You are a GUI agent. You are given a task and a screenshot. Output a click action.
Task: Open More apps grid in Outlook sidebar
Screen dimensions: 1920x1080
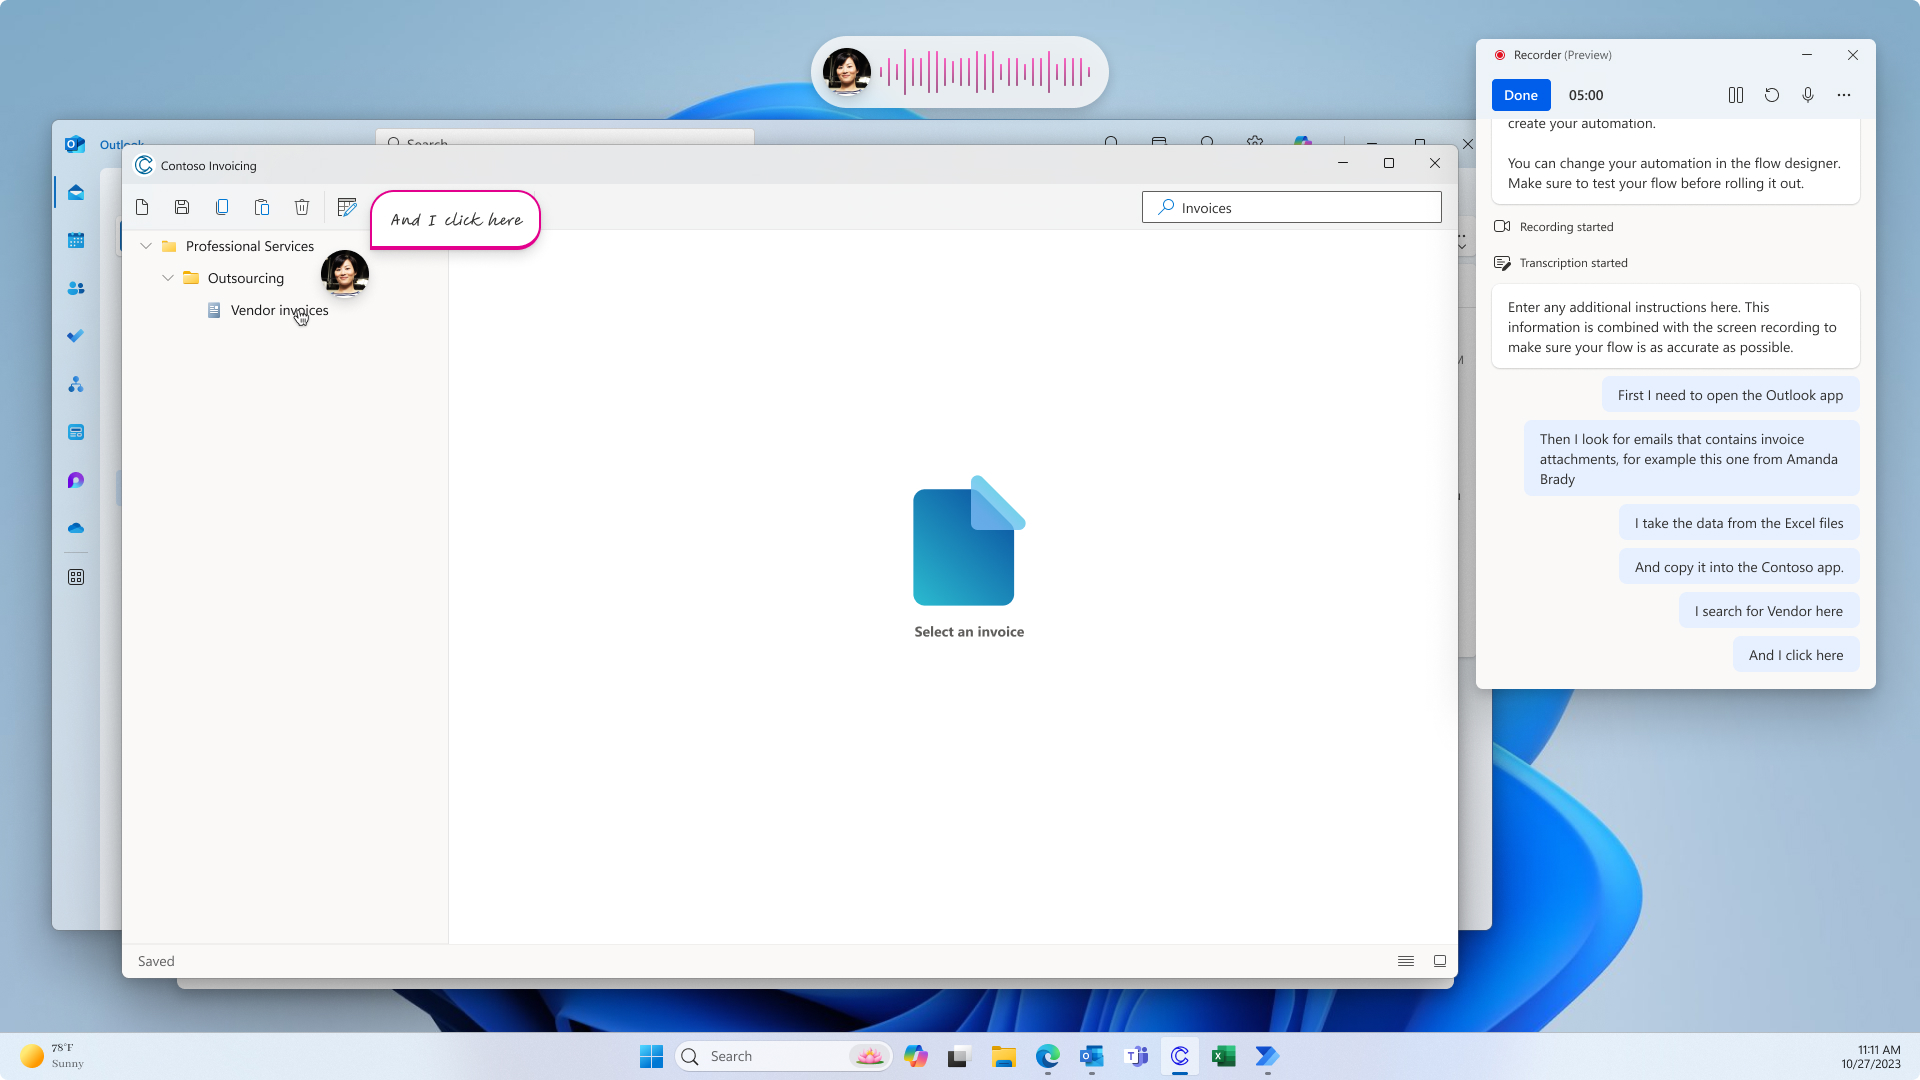coord(76,577)
